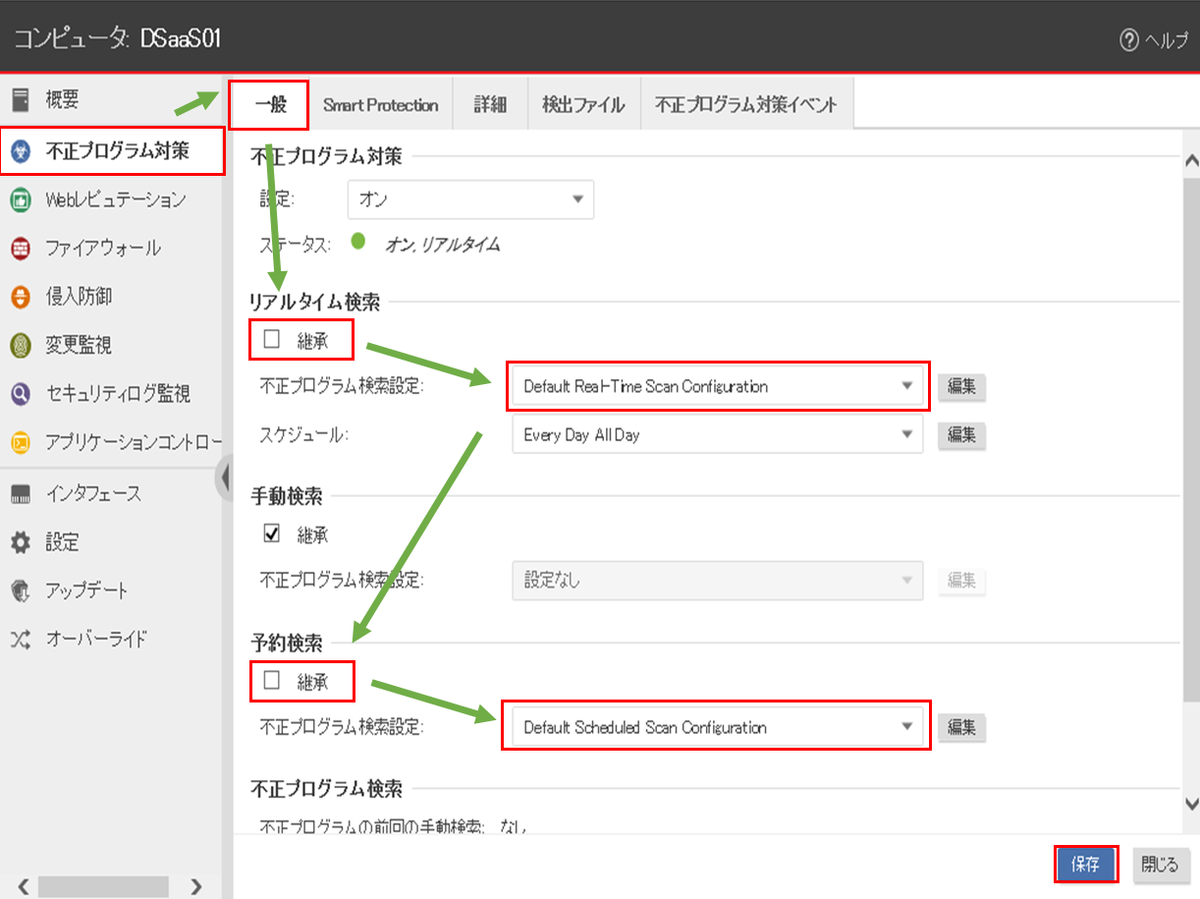
Task: Click the sidebar horizontal scrollbar right arrow
Action: [x=196, y=886]
